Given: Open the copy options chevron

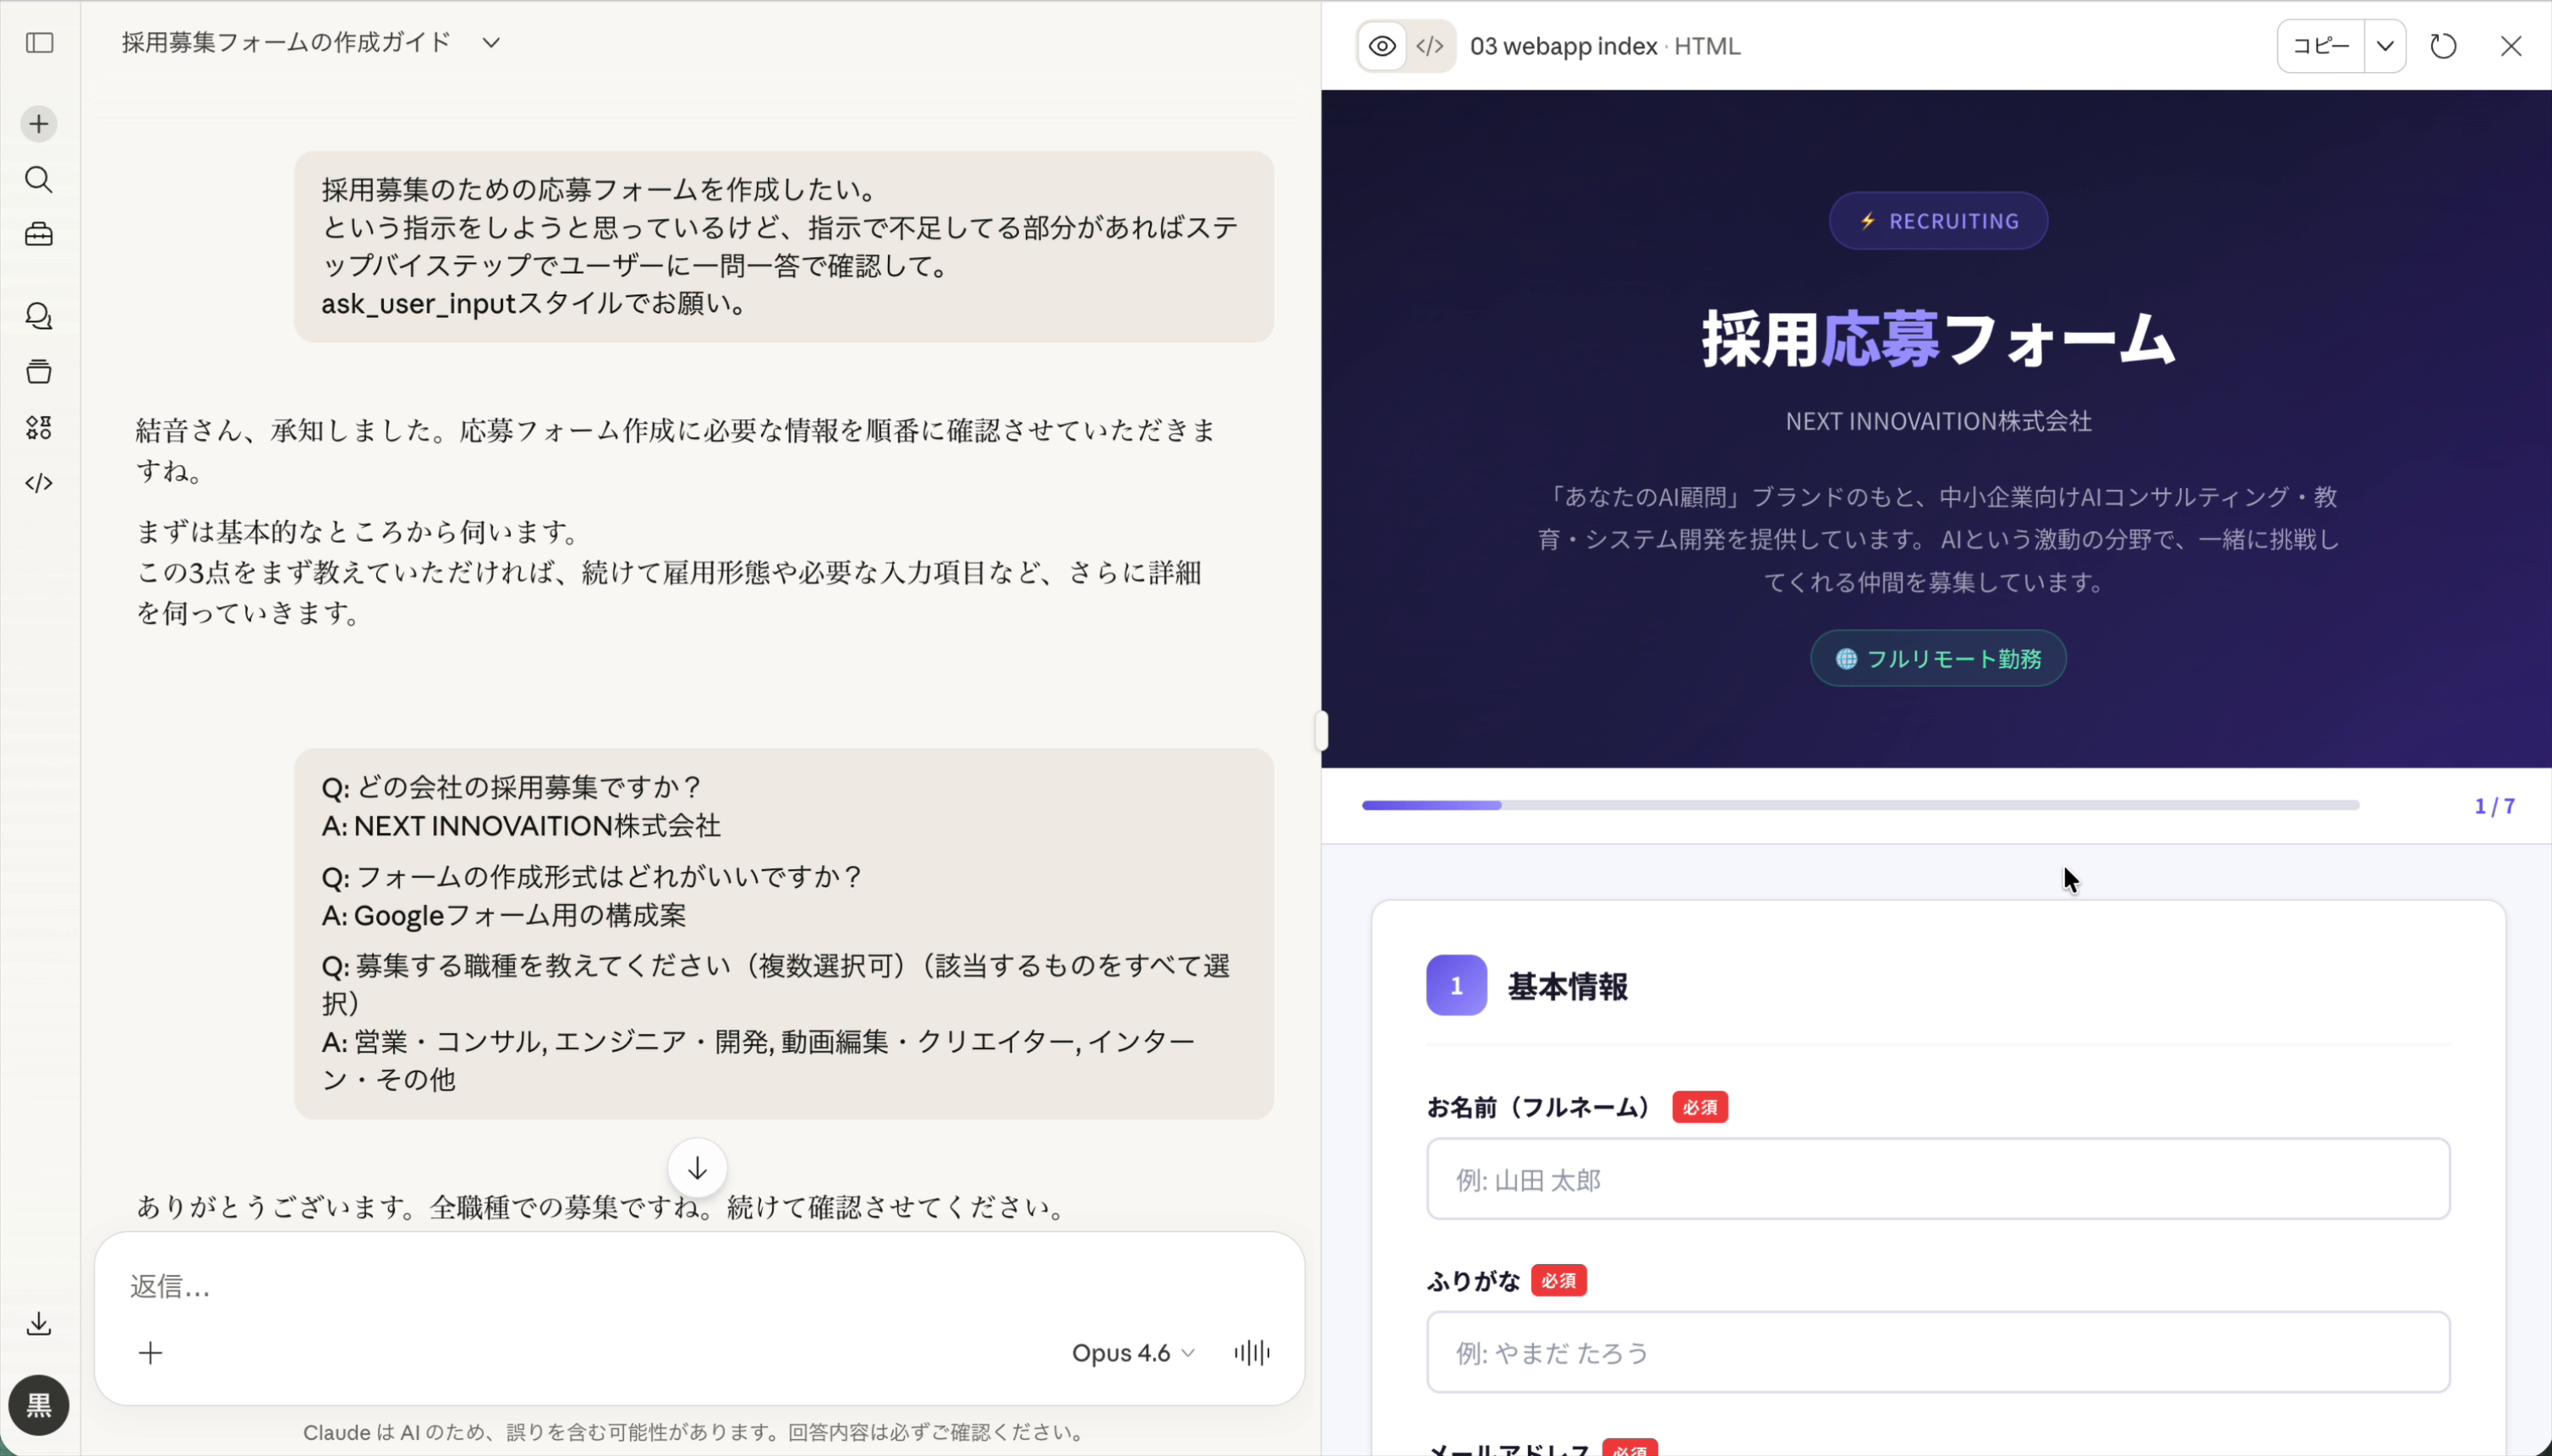Looking at the screenshot, I should tap(2386, 46).
